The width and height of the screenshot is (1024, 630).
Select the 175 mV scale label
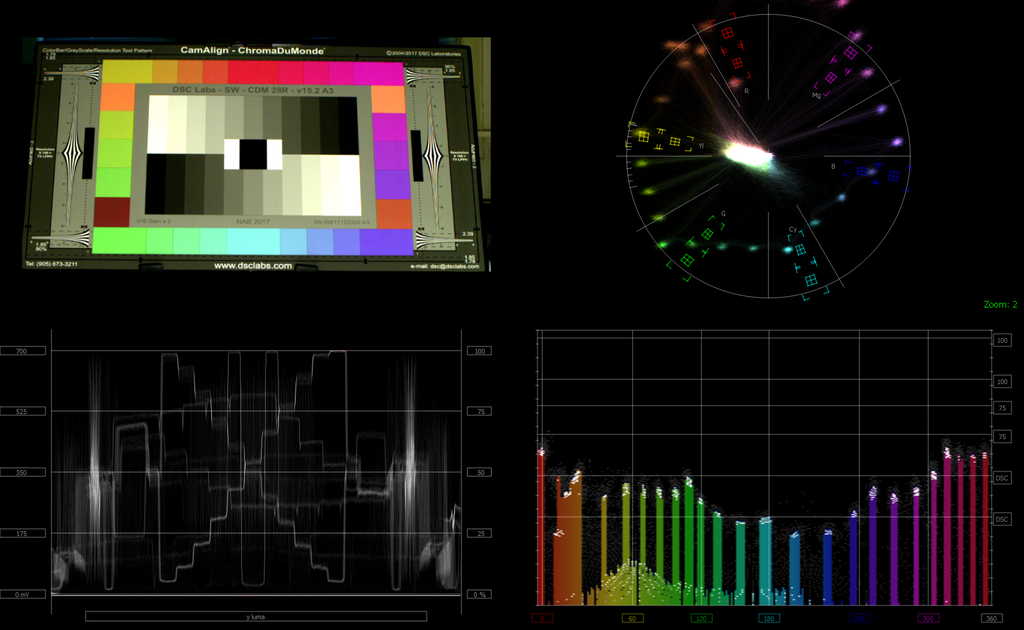[23, 533]
